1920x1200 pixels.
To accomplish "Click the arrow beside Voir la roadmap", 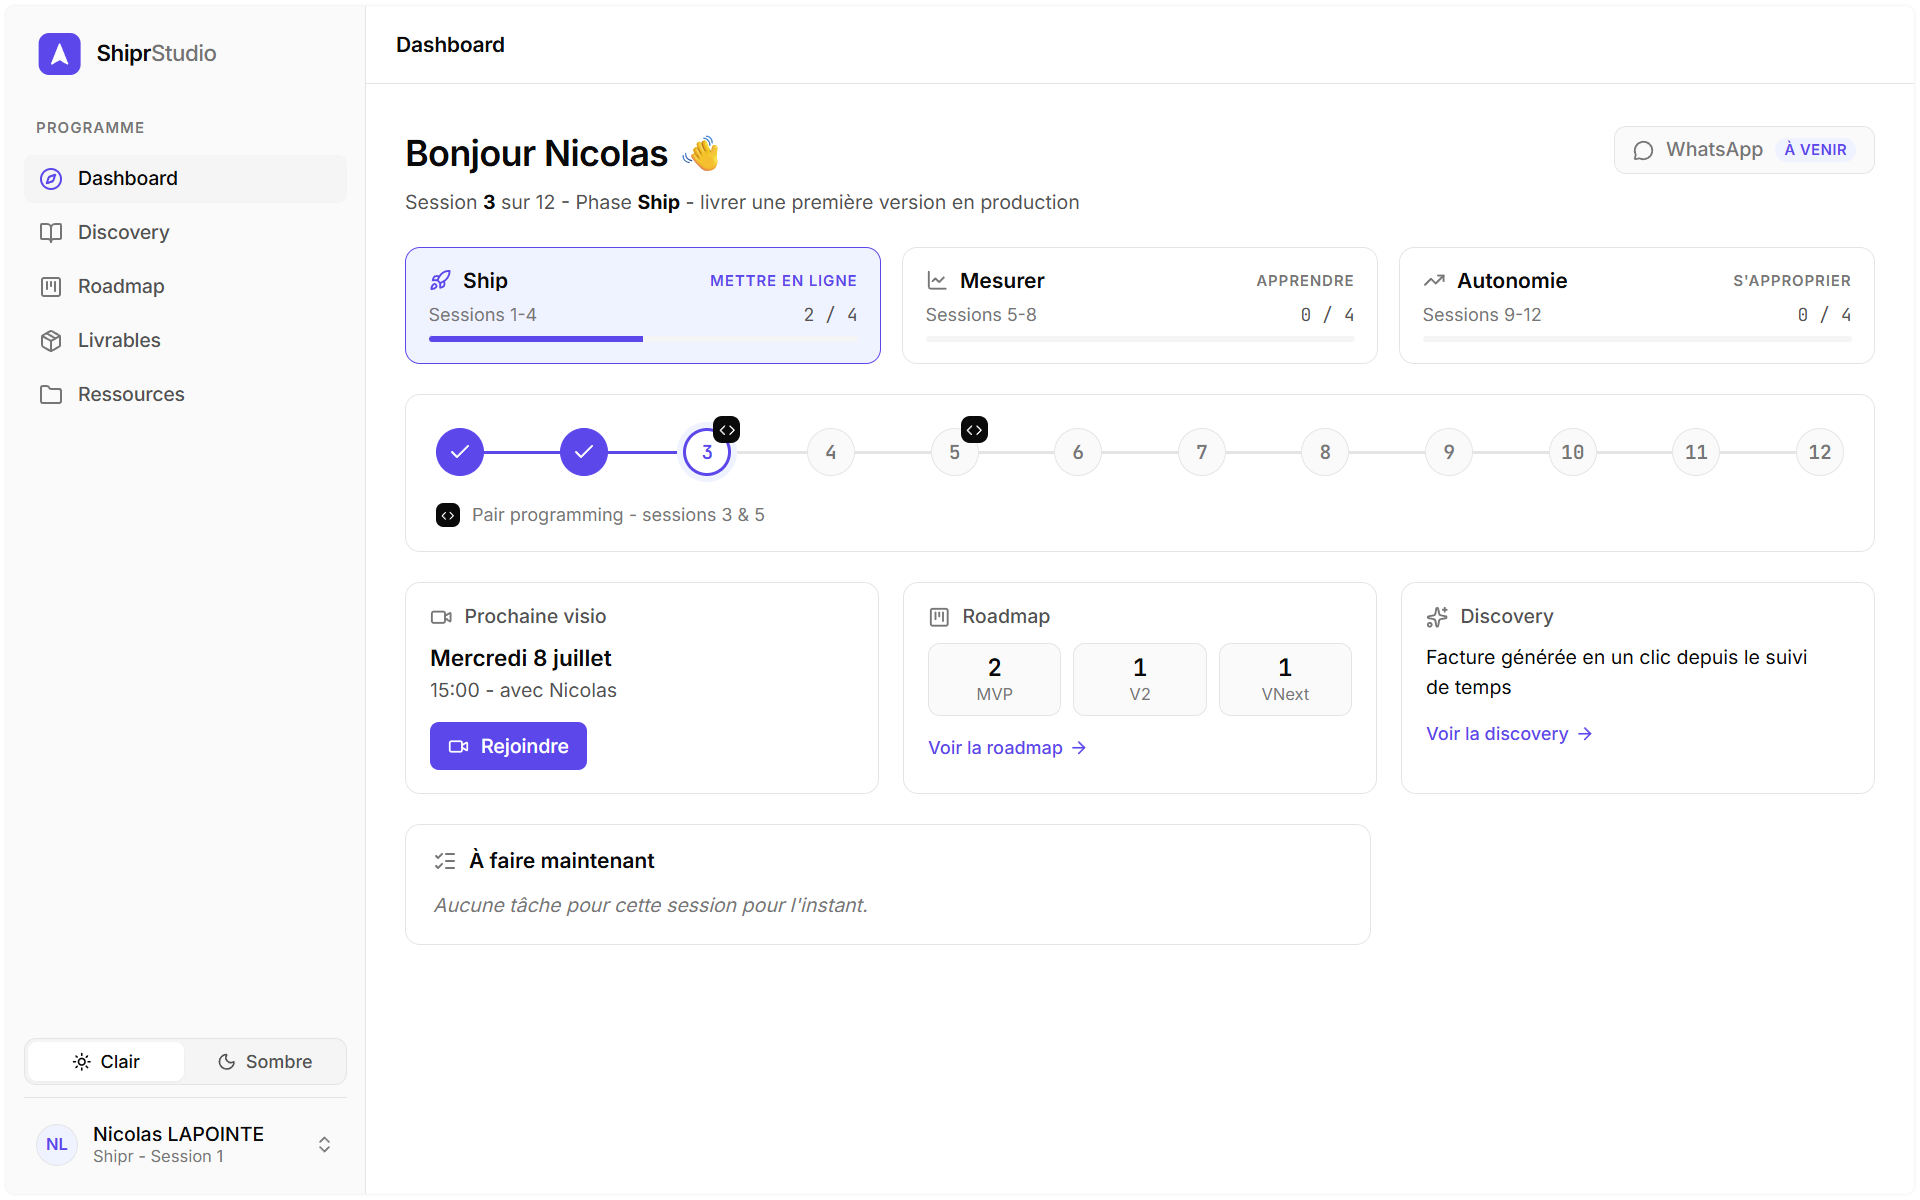I will (x=1079, y=748).
